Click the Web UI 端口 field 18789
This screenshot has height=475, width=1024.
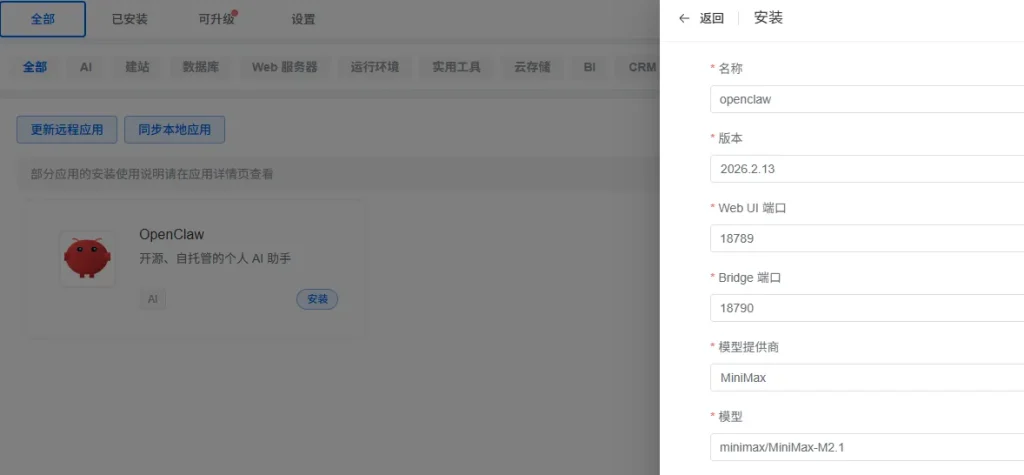tap(867, 238)
